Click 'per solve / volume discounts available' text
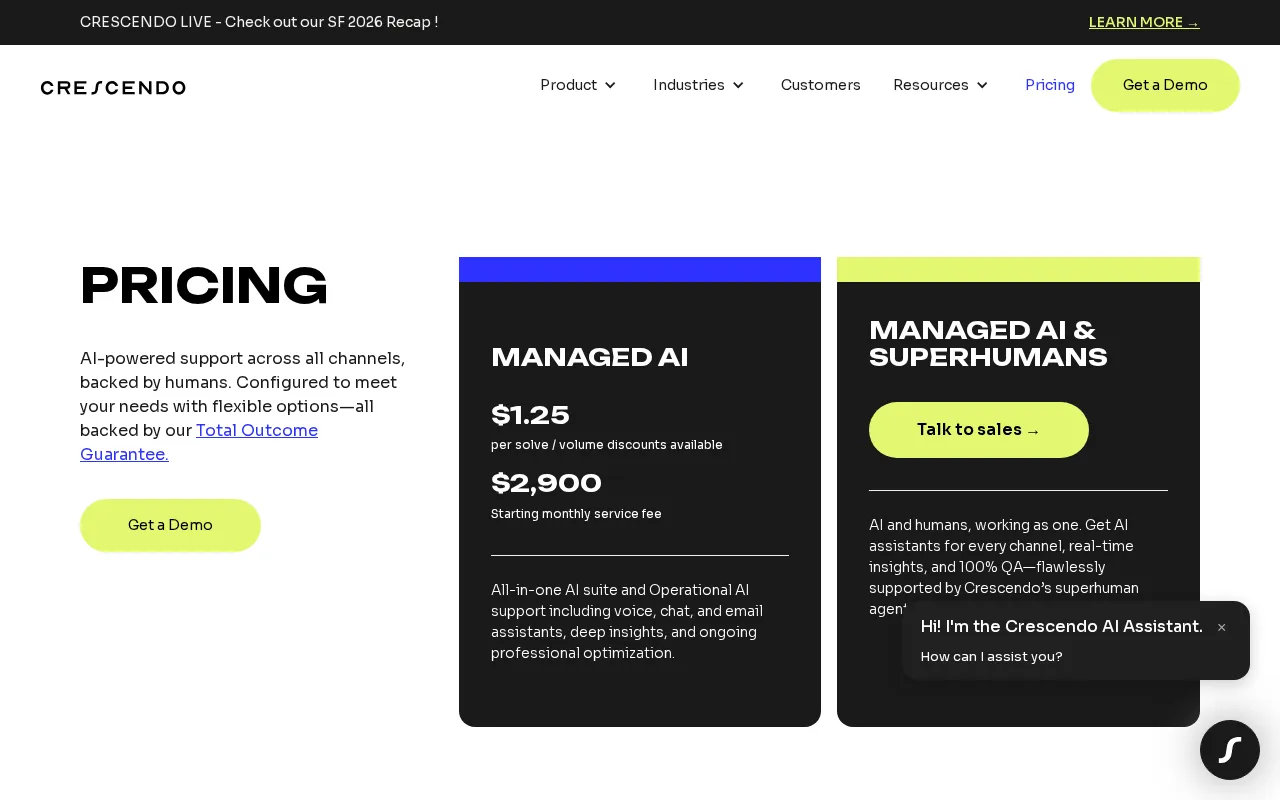Image resolution: width=1280 pixels, height=800 pixels. click(x=607, y=445)
